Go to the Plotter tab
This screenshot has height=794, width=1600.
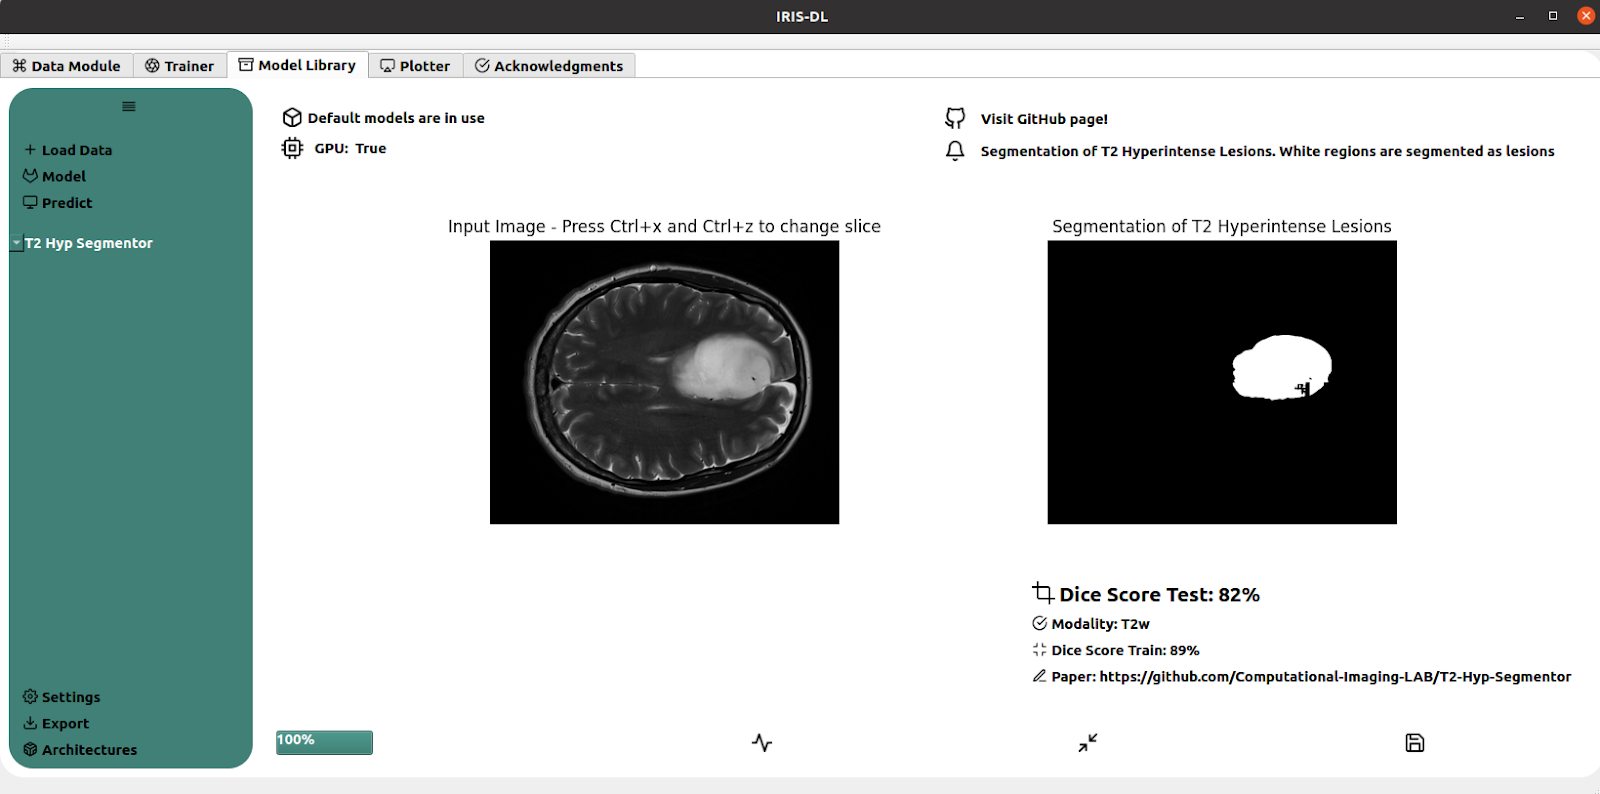416,66
